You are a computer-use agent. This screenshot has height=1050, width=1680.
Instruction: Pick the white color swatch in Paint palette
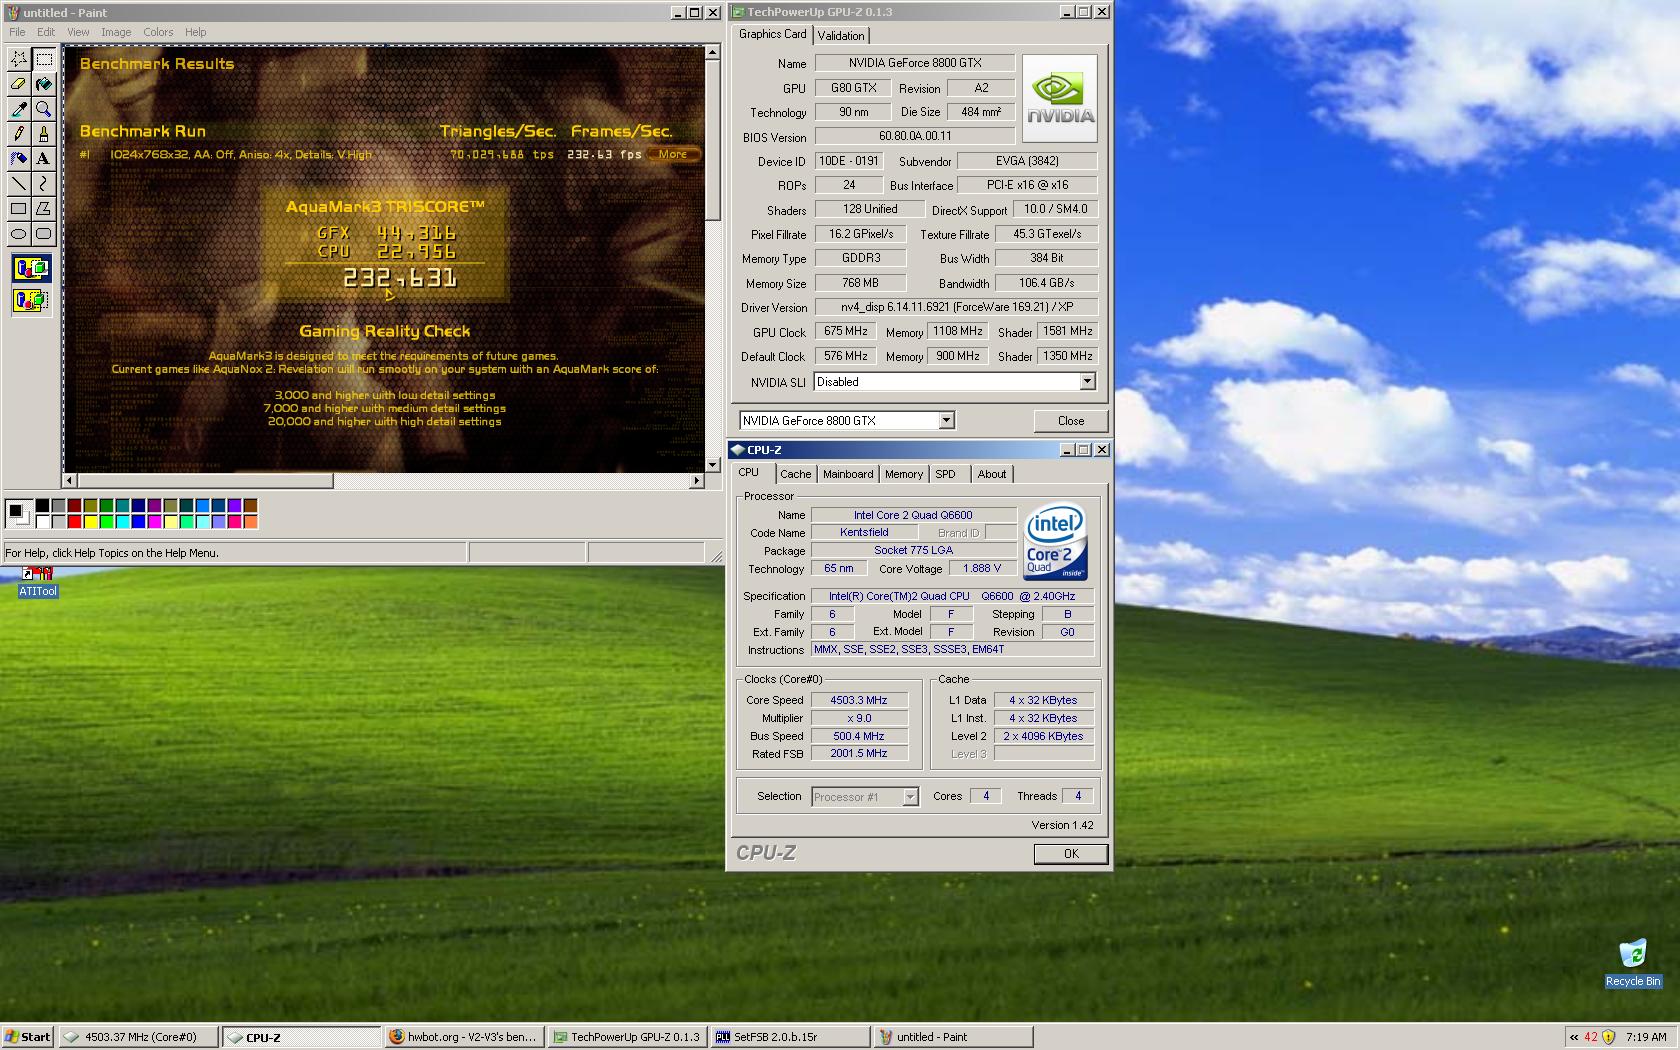tap(42, 522)
